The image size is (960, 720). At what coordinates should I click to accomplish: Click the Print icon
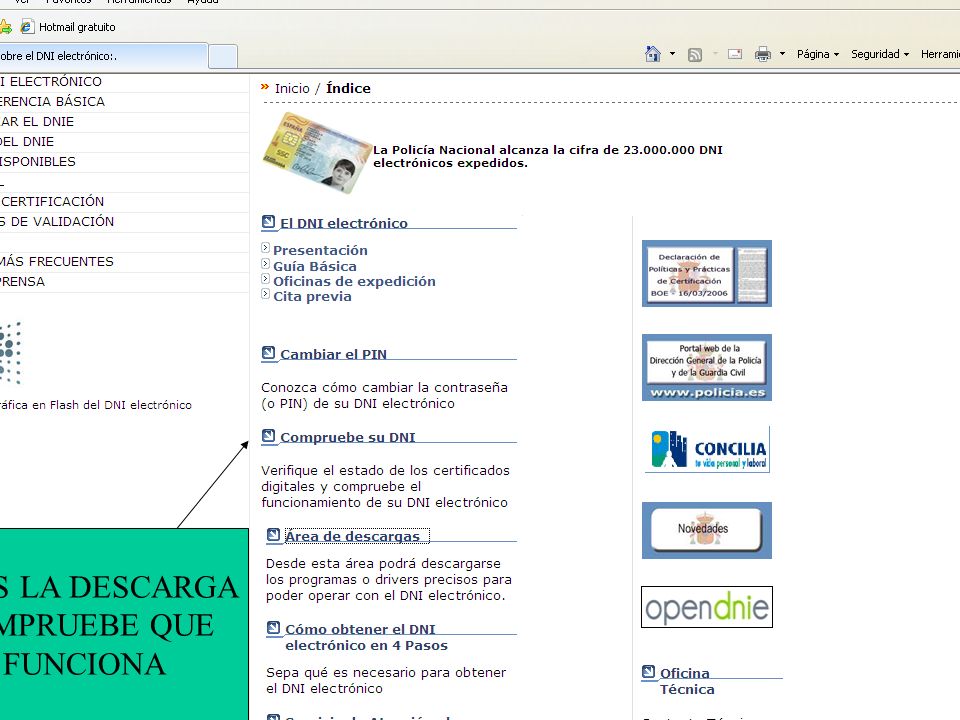coord(763,54)
